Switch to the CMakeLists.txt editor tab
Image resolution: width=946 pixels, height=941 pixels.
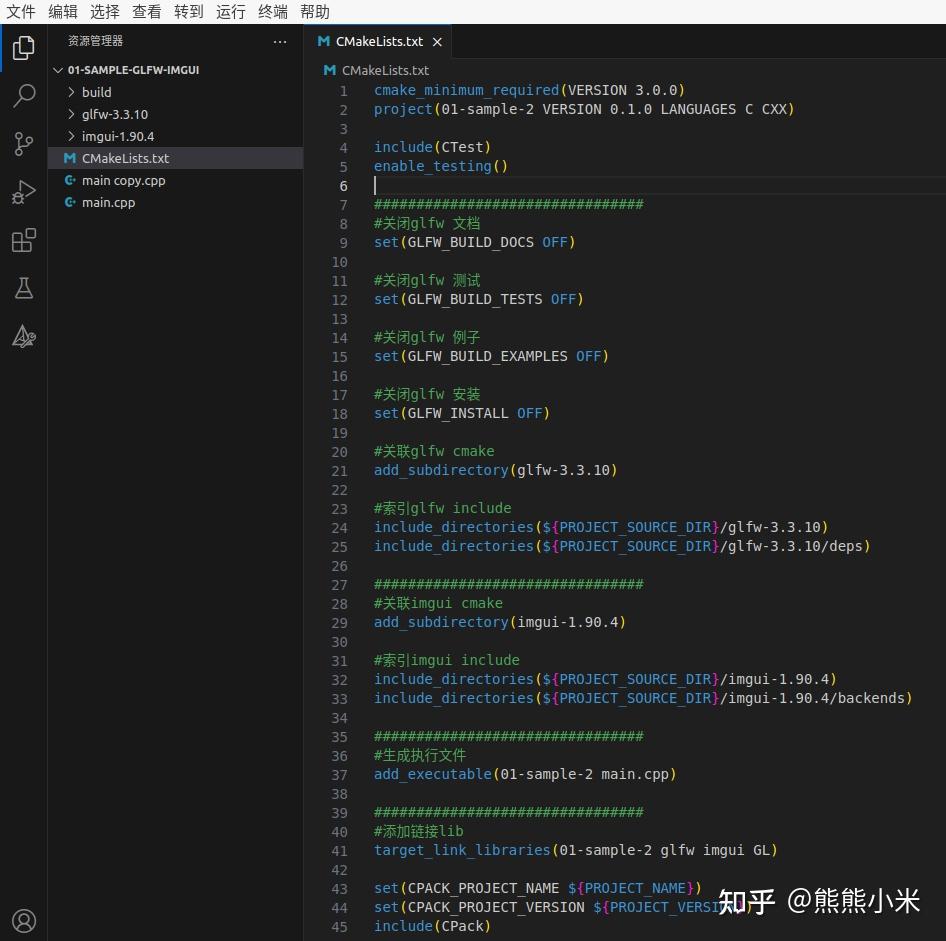click(x=378, y=41)
